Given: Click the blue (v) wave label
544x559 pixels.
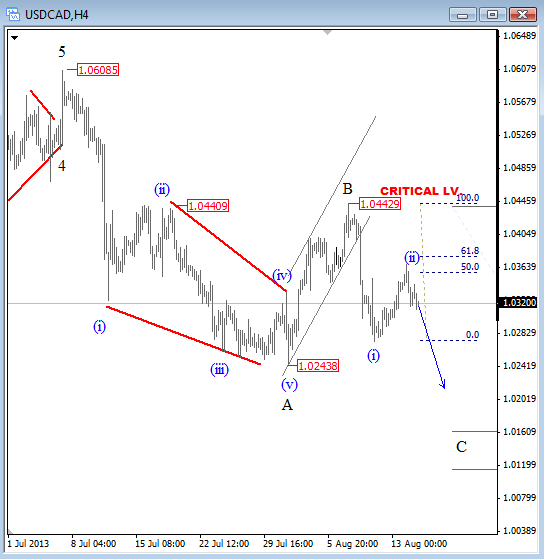Looking at the screenshot, I should tap(289, 385).
